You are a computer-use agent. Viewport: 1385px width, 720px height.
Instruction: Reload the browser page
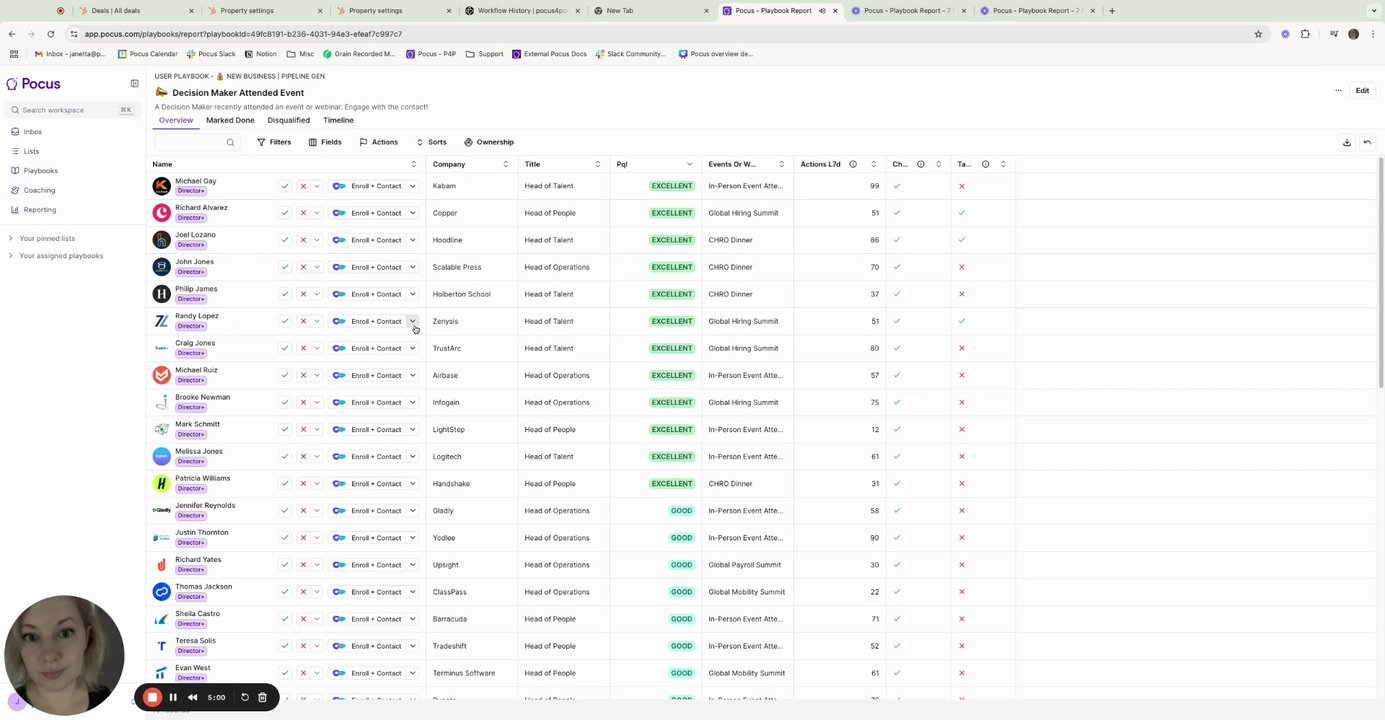coord(51,34)
